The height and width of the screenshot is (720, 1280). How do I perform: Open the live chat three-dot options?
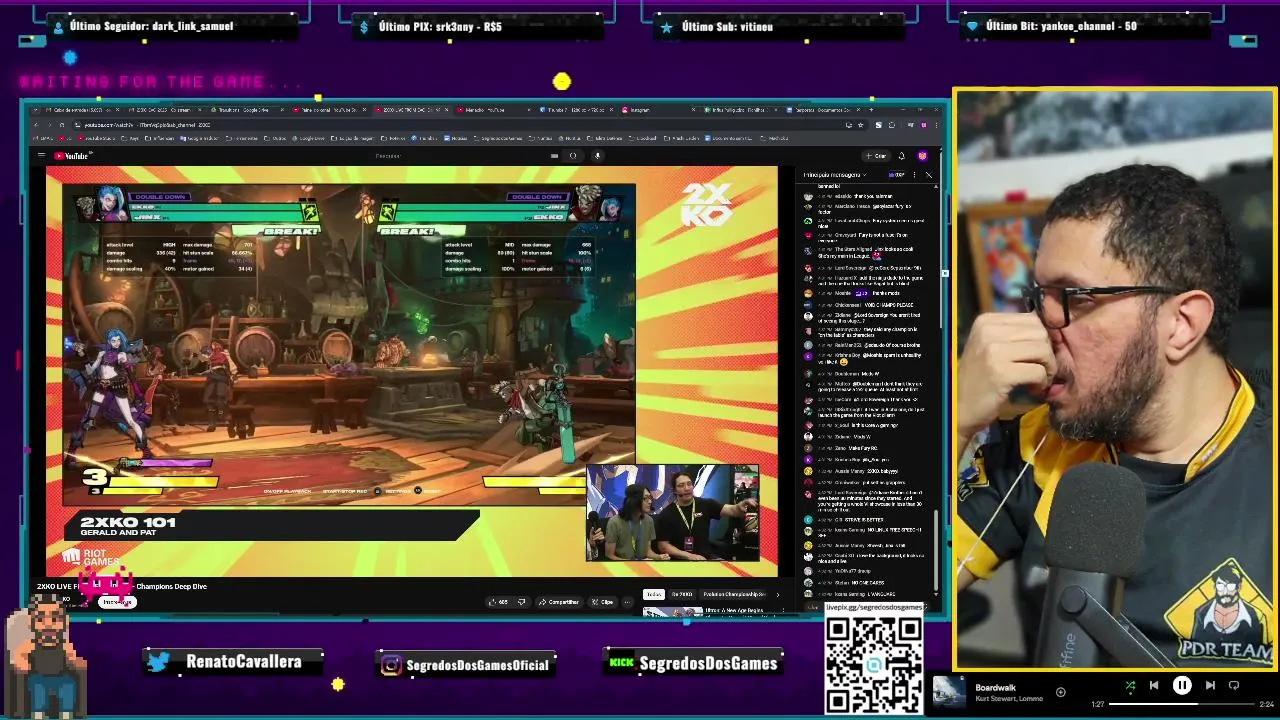(914, 175)
